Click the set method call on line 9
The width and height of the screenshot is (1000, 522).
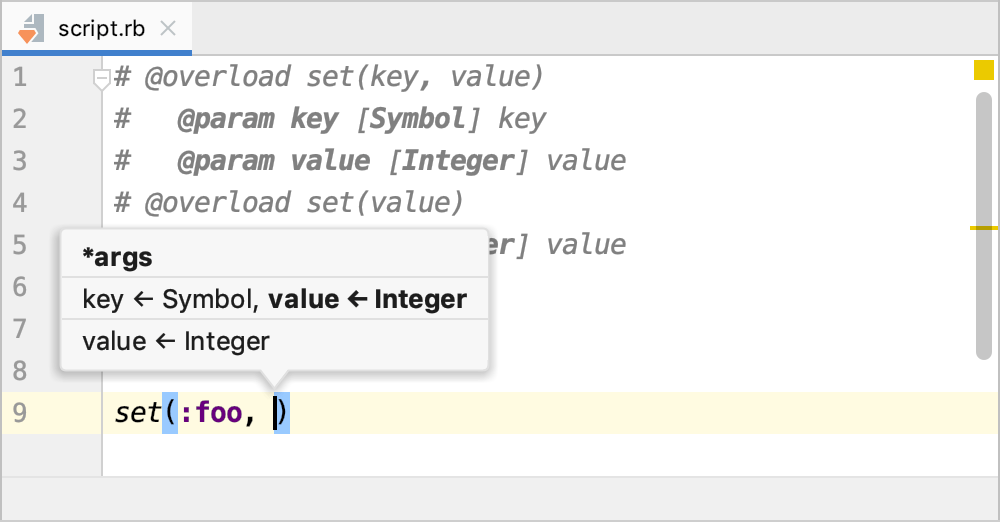pos(137,412)
